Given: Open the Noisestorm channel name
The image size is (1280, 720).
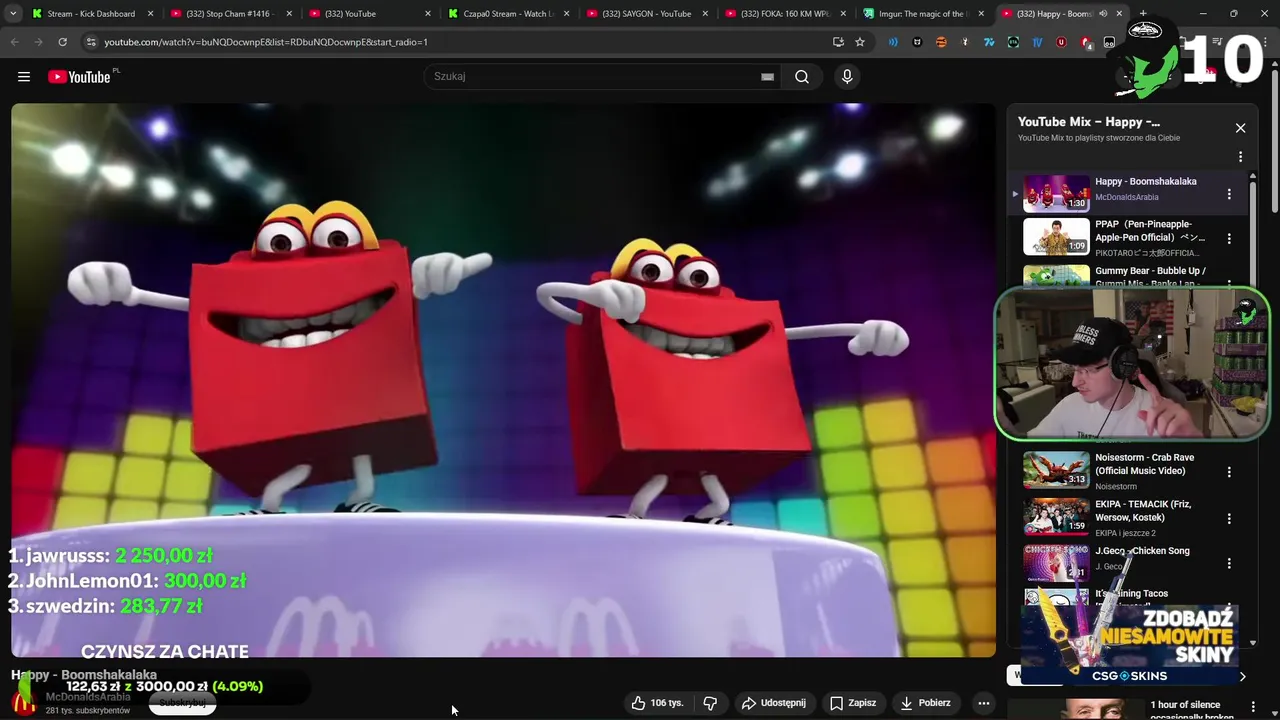Looking at the screenshot, I should click(1115, 486).
